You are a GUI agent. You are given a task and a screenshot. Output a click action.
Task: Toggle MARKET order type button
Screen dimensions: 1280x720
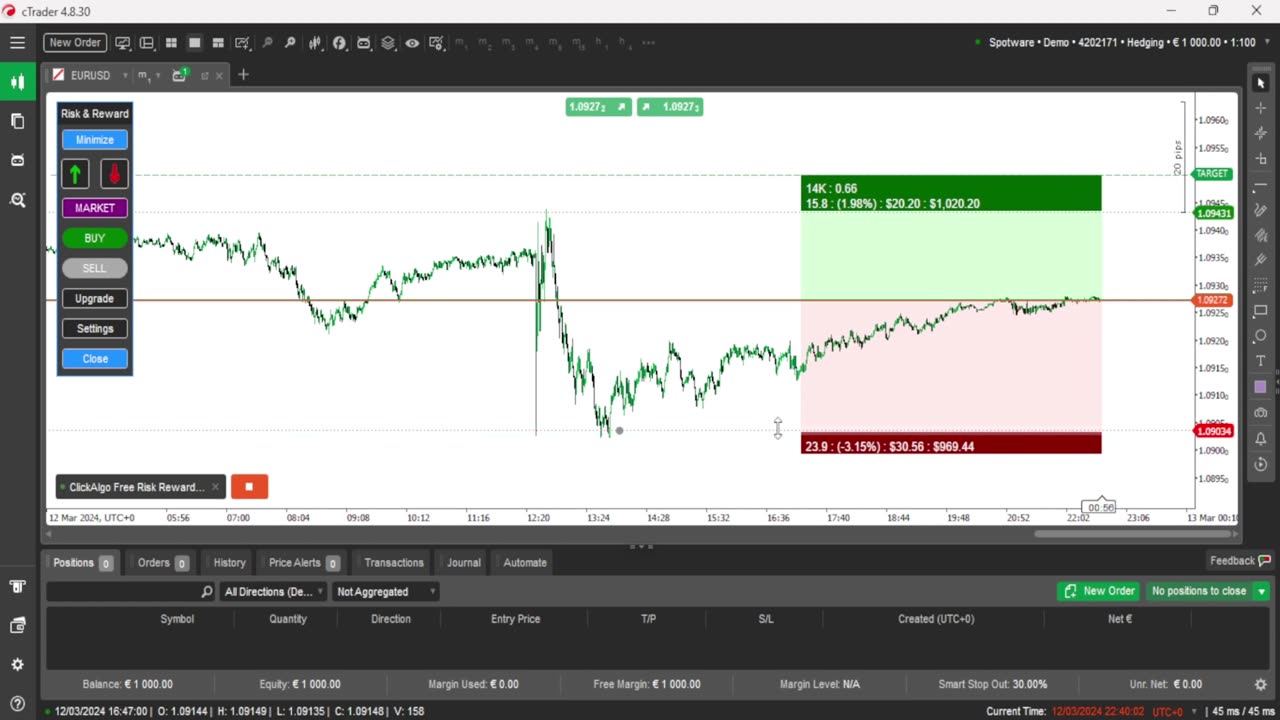[95, 208]
